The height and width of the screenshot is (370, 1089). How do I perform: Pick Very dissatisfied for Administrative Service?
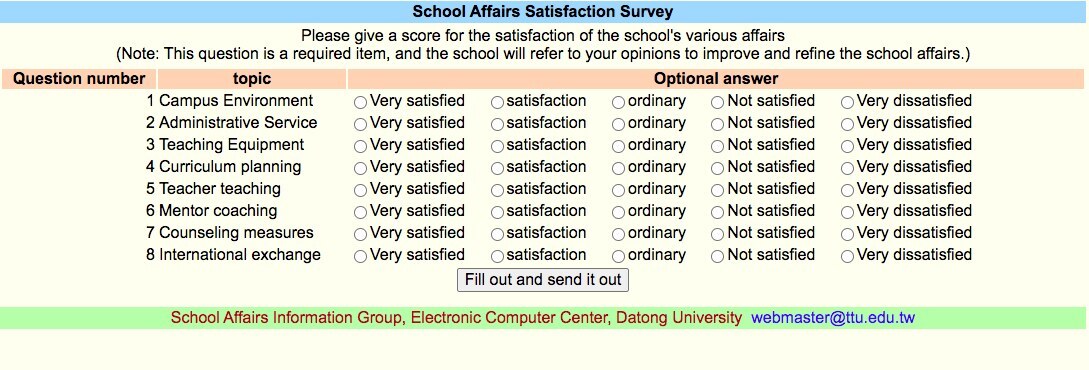click(x=847, y=124)
